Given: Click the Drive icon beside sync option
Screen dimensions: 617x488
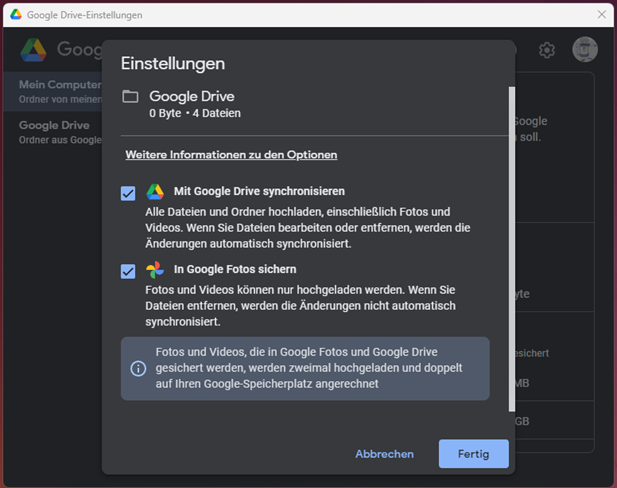Looking at the screenshot, I should point(155,192).
